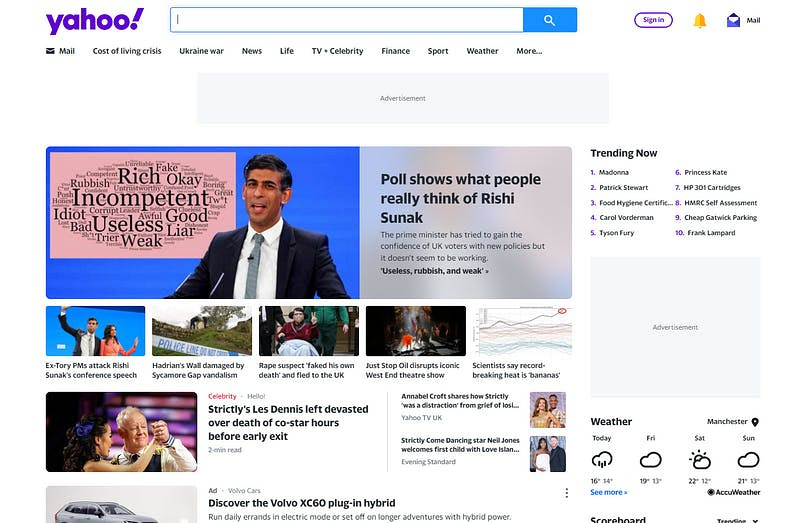
Task: Expand the More... navigation menu
Action: point(529,51)
